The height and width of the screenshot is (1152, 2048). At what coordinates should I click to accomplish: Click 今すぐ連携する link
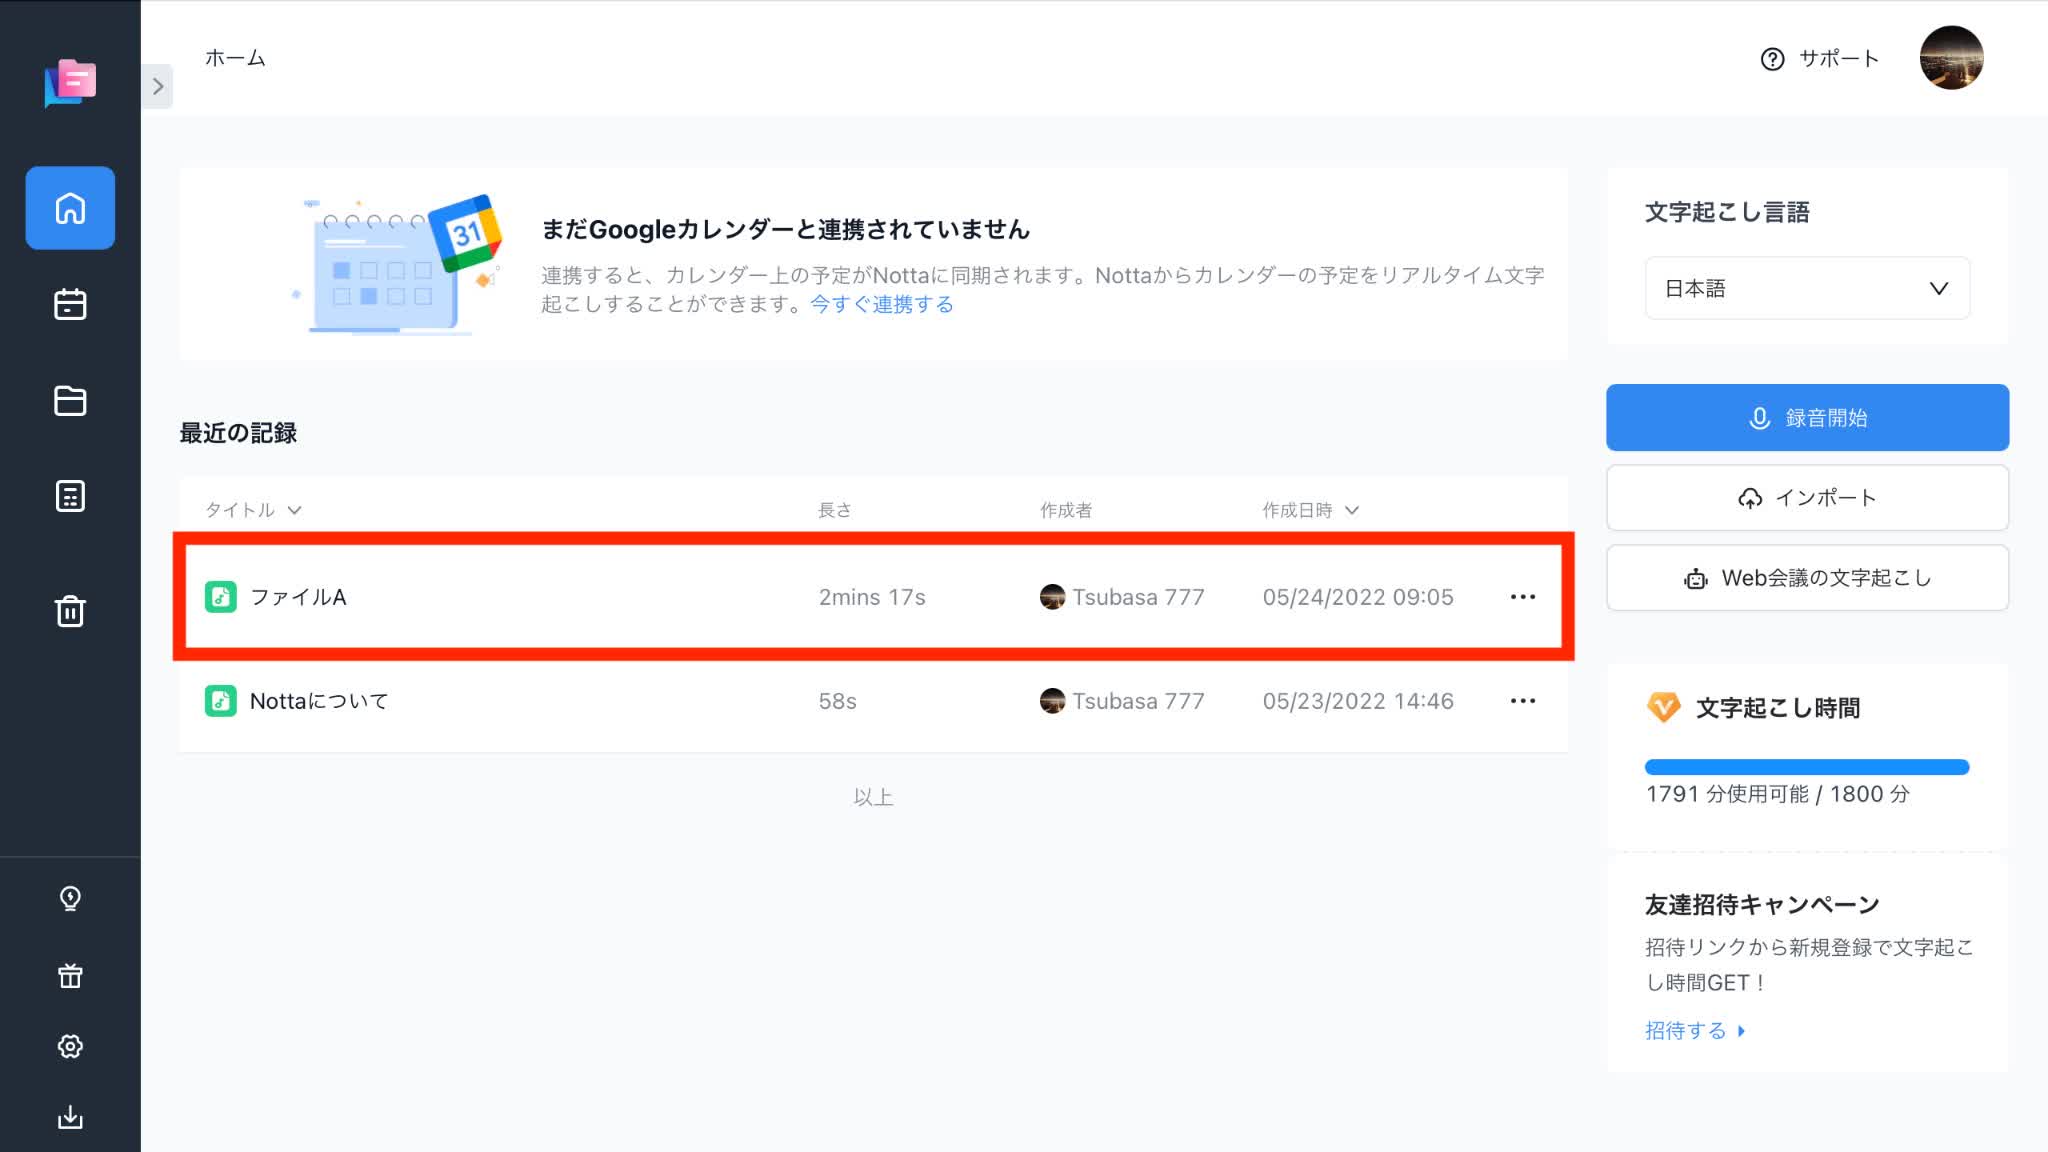(881, 304)
